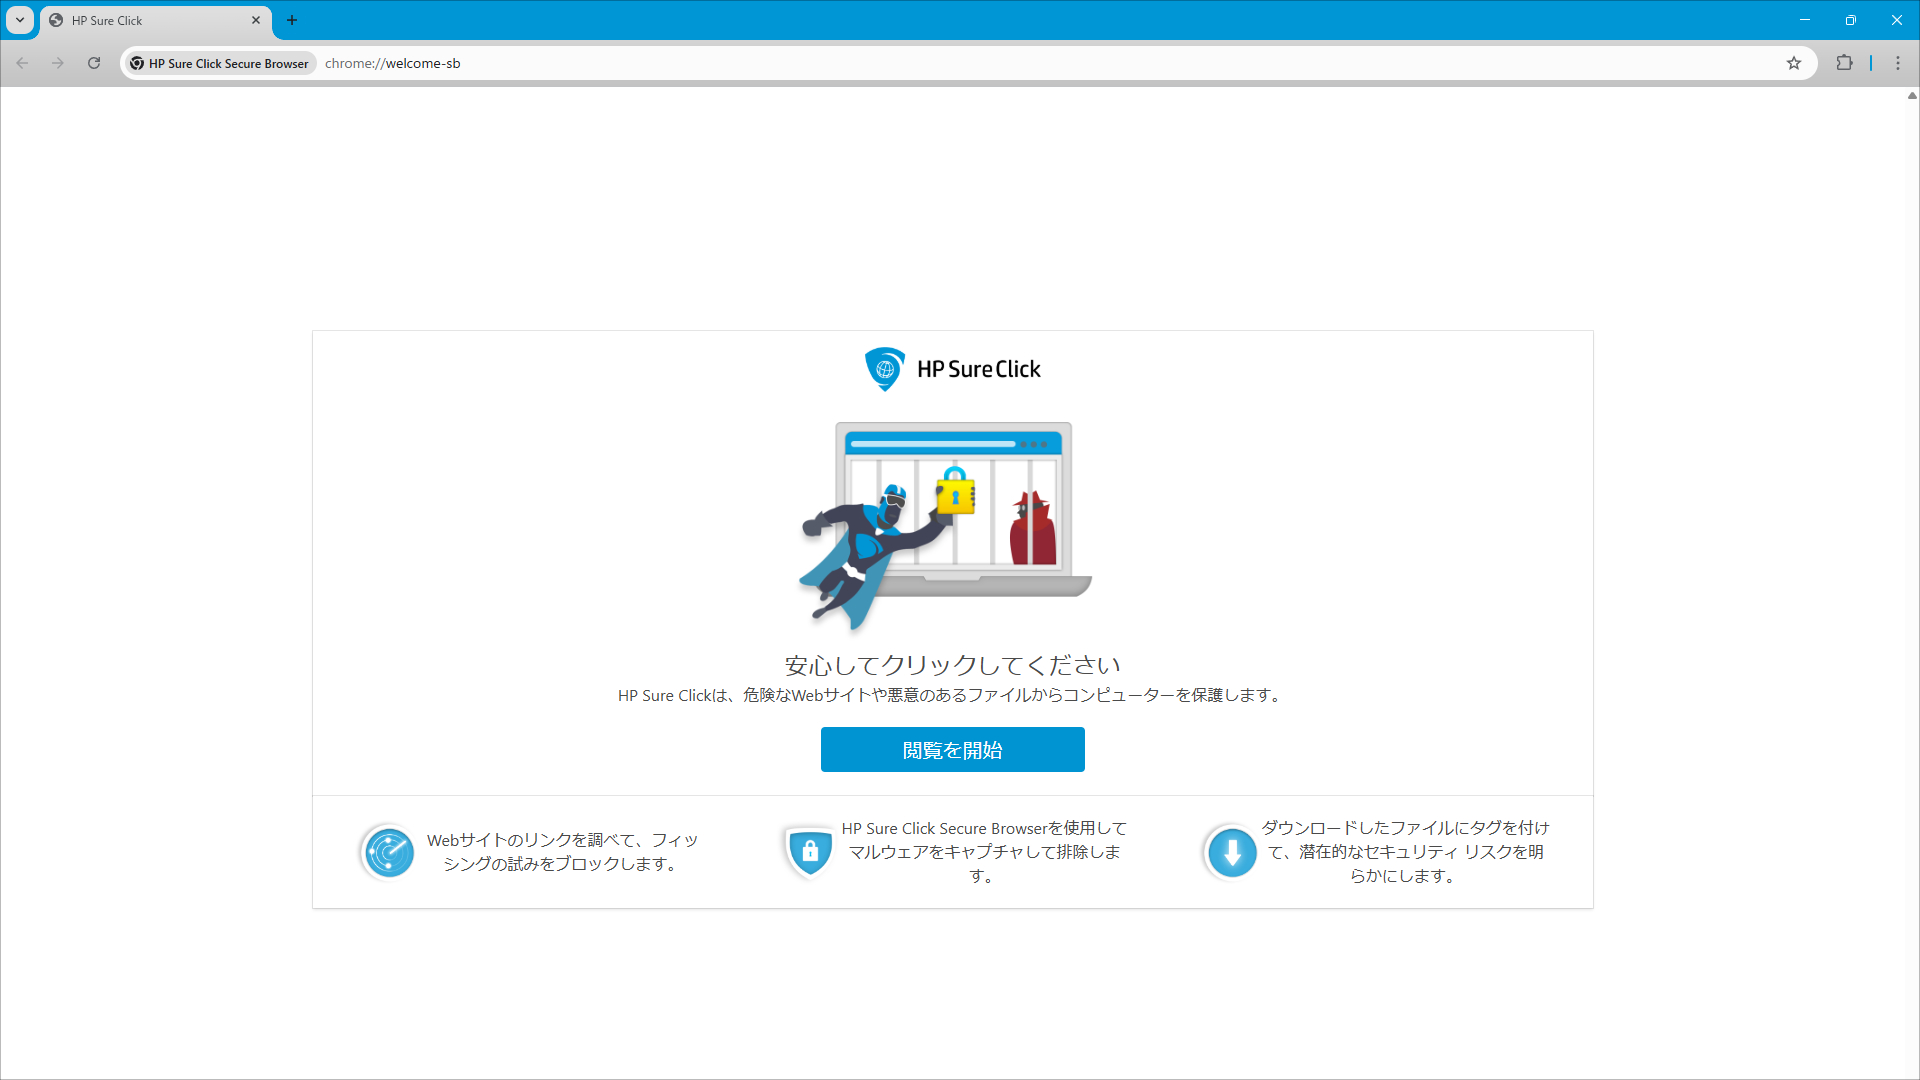1920x1080 pixels.
Task: Click the HP Sure Click shield logo
Action: pyautogui.click(x=885, y=369)
